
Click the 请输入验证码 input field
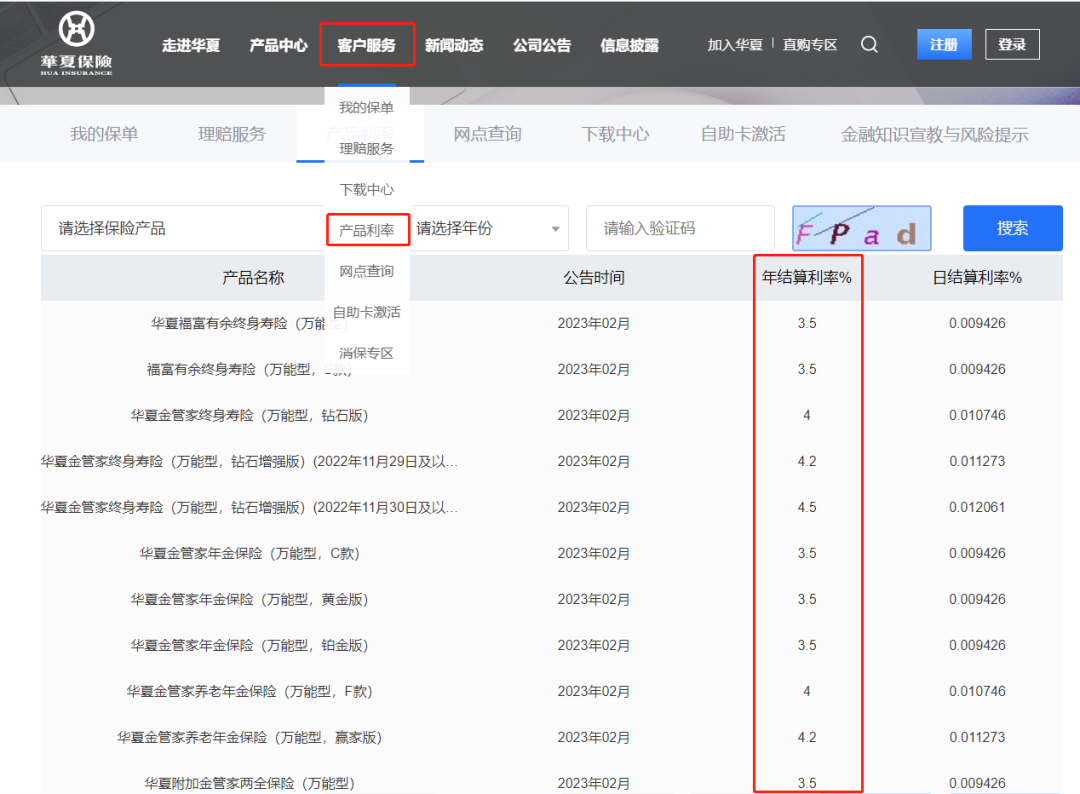point(680,229)
